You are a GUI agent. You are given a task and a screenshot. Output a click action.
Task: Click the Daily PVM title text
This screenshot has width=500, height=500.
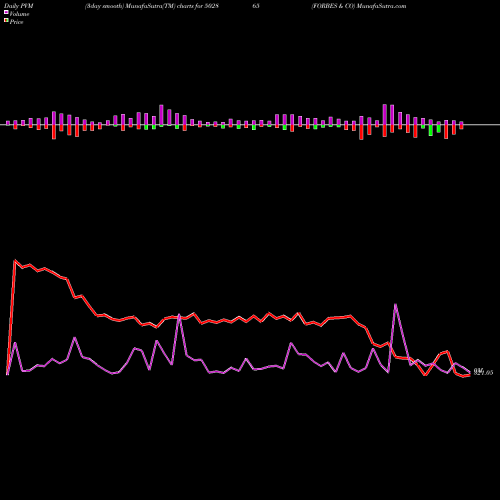pos(20,6)
